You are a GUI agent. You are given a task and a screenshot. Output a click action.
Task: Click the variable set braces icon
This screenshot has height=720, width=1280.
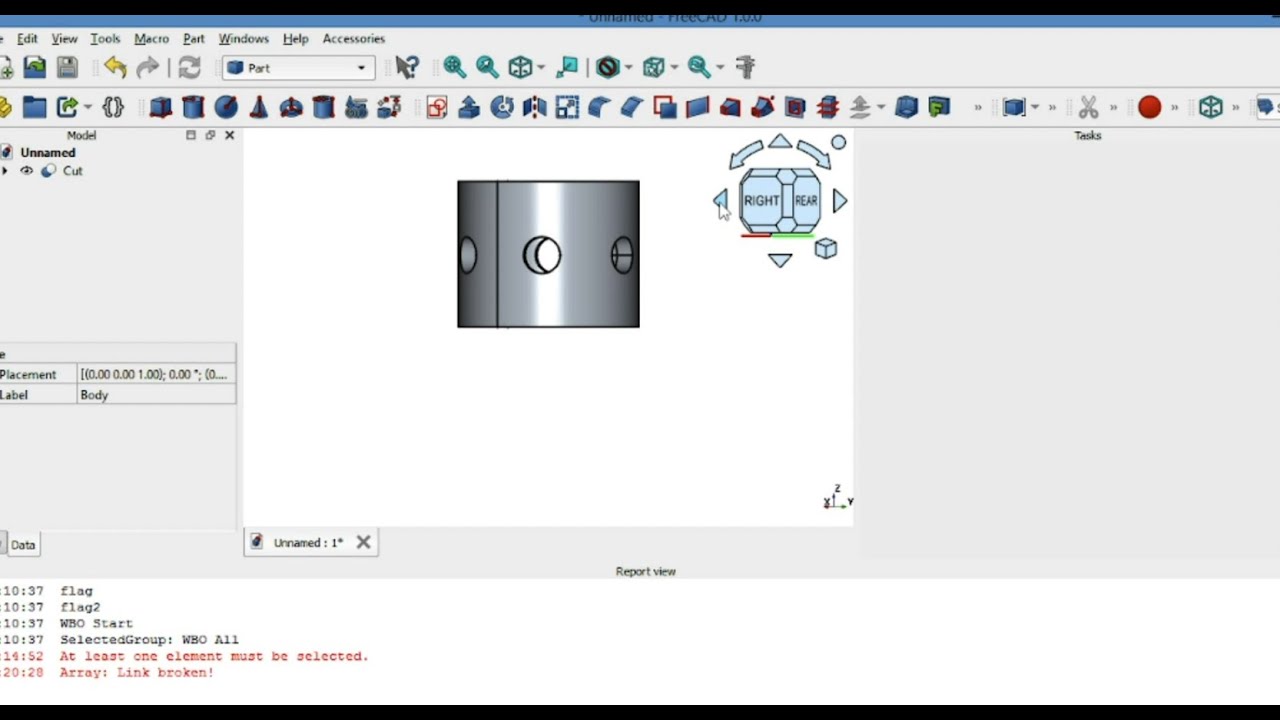tap(113, 107)
